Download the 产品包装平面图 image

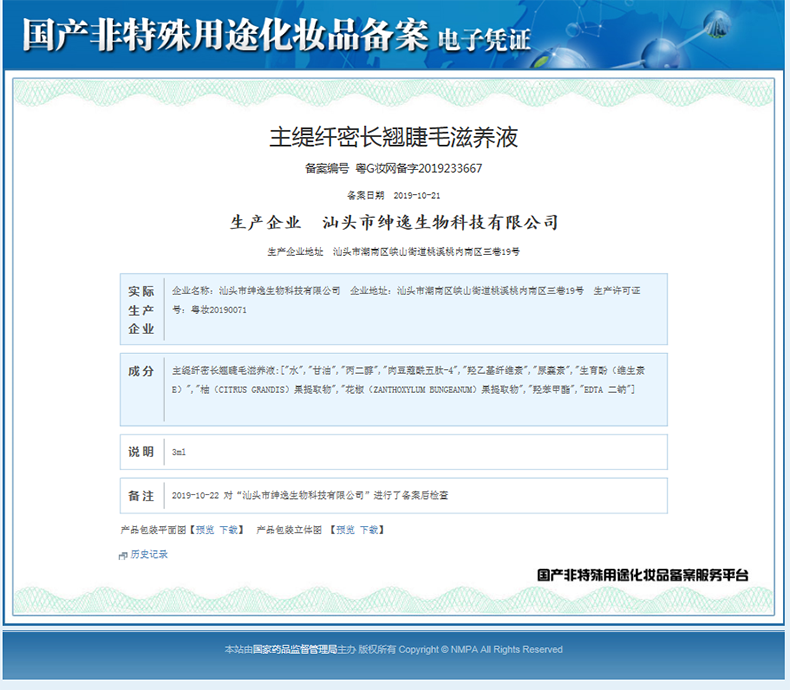pyautogui.click(x=228, y=530)
